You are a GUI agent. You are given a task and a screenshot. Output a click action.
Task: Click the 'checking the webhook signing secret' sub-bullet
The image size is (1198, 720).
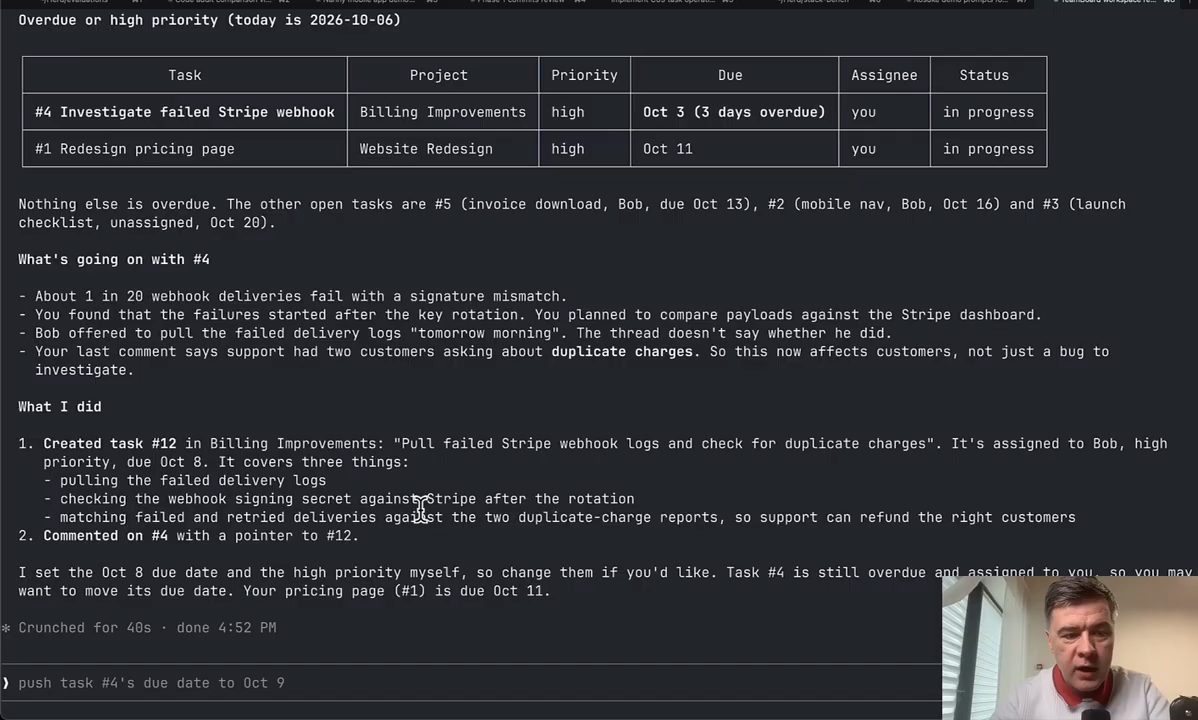(338, 498)
